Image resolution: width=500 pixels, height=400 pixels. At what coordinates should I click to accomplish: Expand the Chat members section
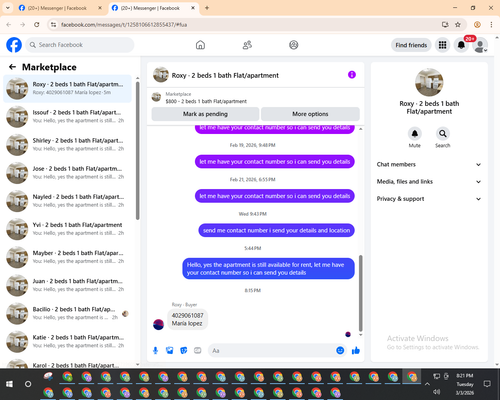pos(429,164)
